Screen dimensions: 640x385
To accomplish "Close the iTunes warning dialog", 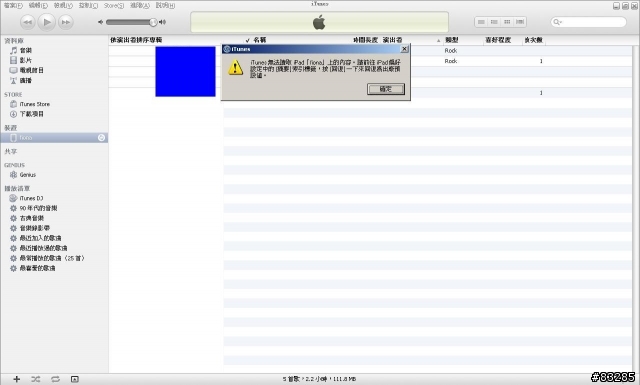I will pyautogui.click(x=404, y=49).
